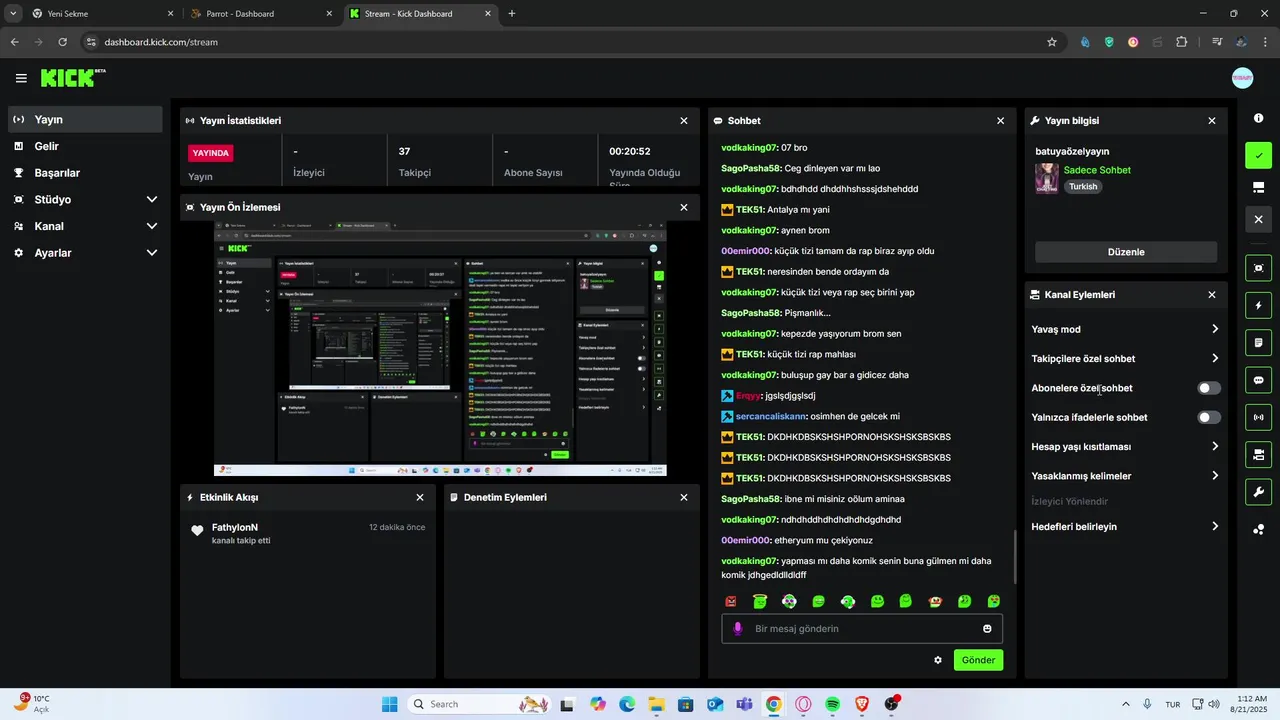Open Hesap yaşı kısıtlaması options

(x=1126, y=447)
